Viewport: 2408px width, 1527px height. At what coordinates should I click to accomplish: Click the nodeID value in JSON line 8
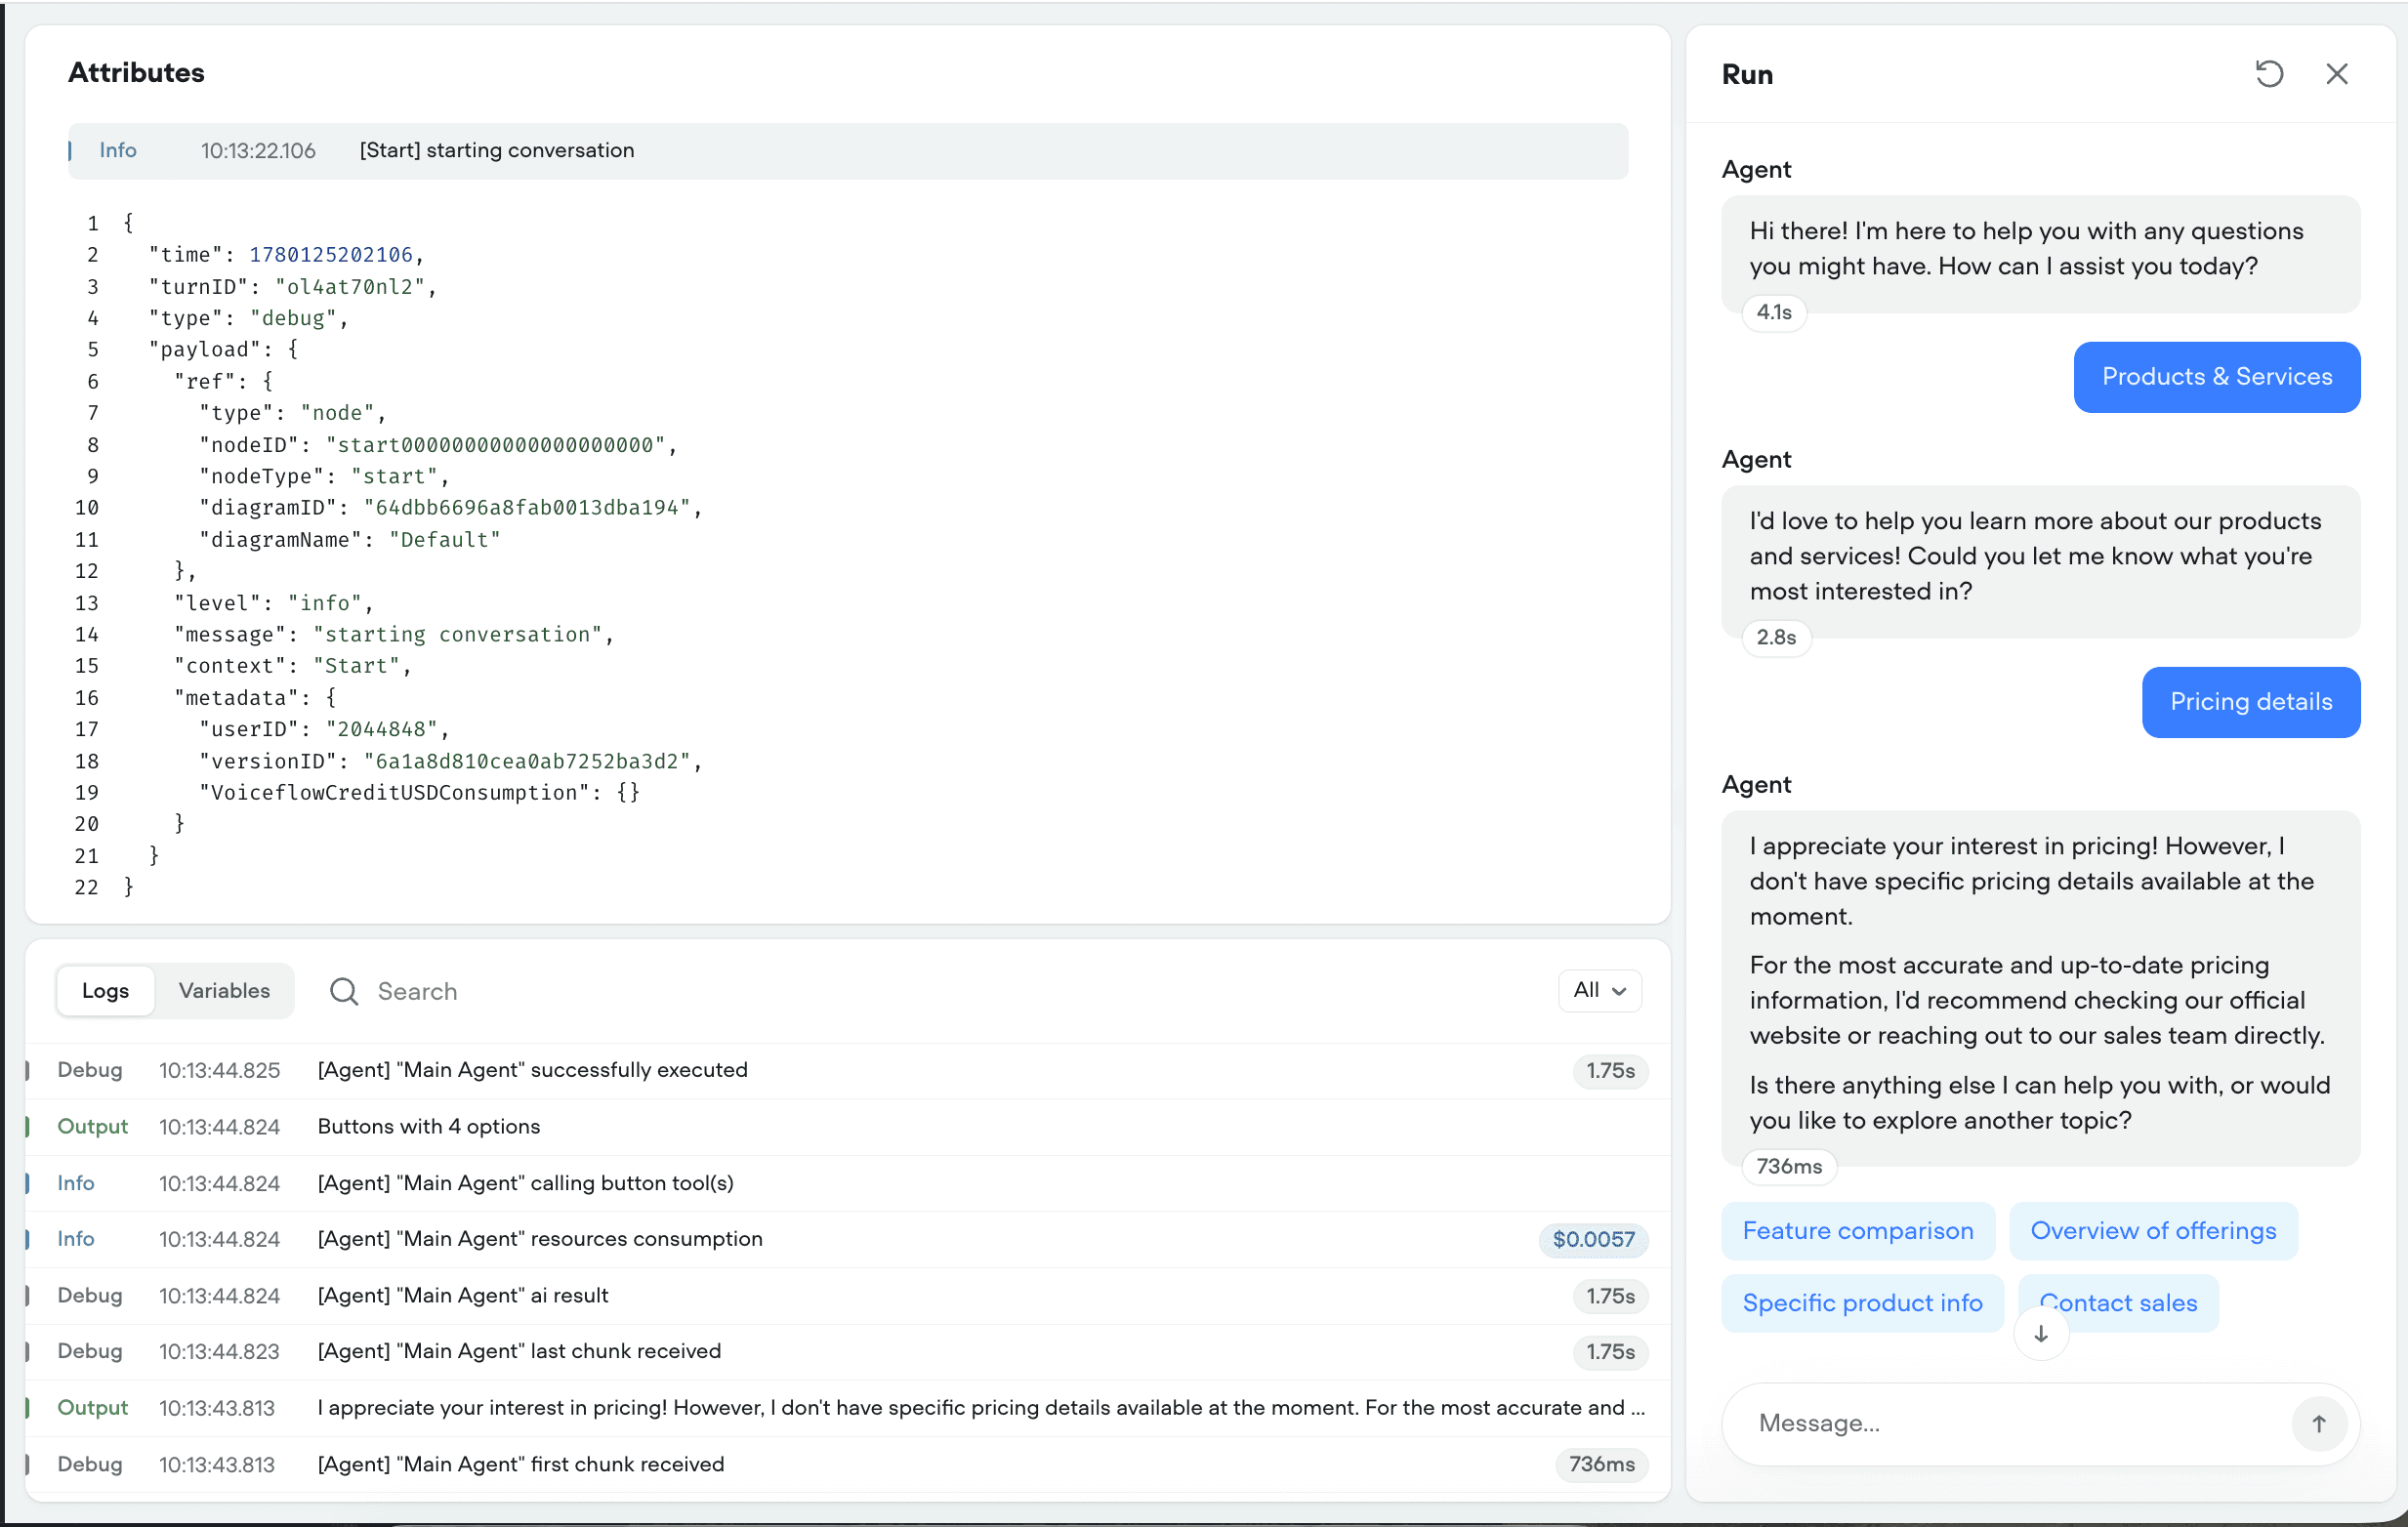click(496, 445)
